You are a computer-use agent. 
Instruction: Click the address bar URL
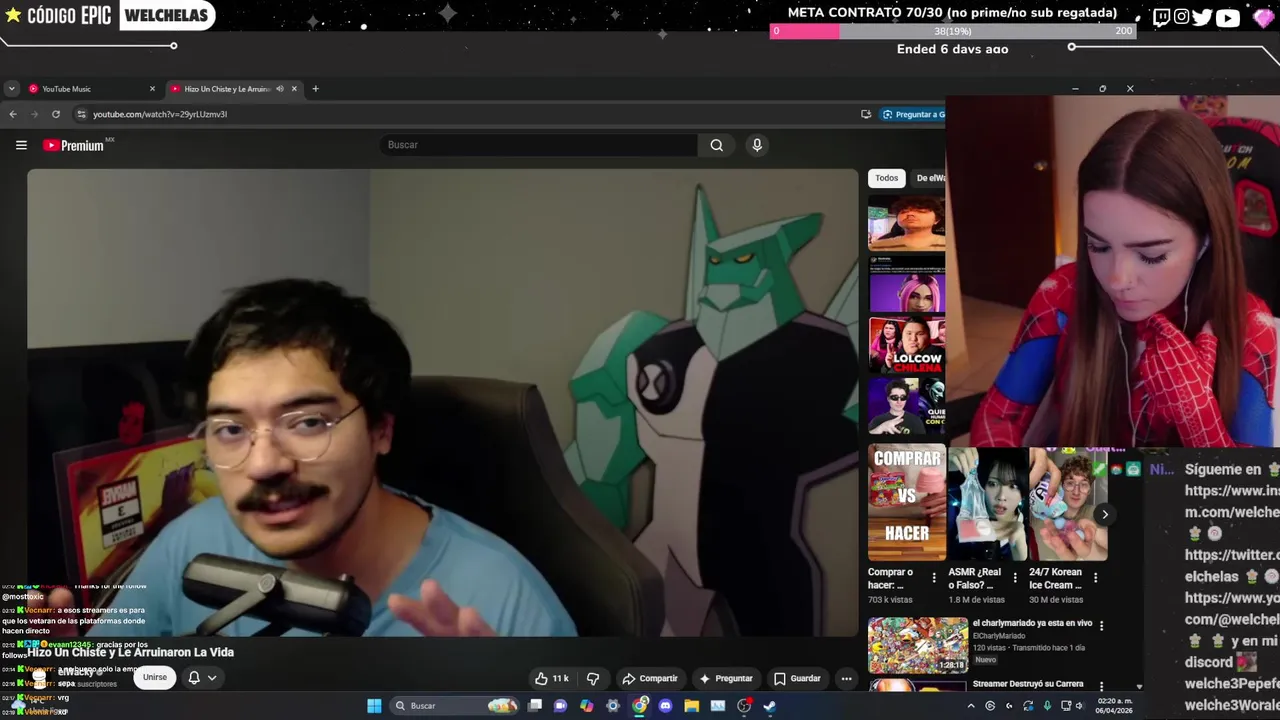point(160,114)
